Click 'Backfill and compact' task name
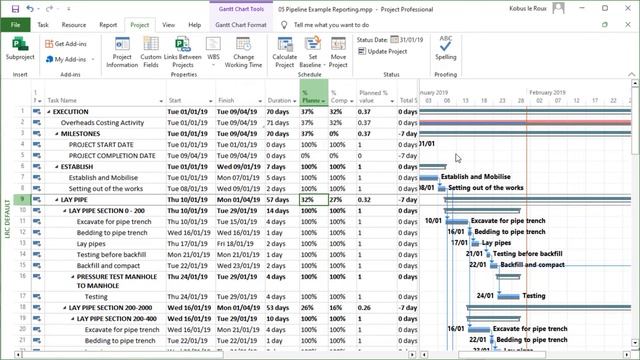The width and height of the screenshot is (640, 360). click(x=108, y=266)
